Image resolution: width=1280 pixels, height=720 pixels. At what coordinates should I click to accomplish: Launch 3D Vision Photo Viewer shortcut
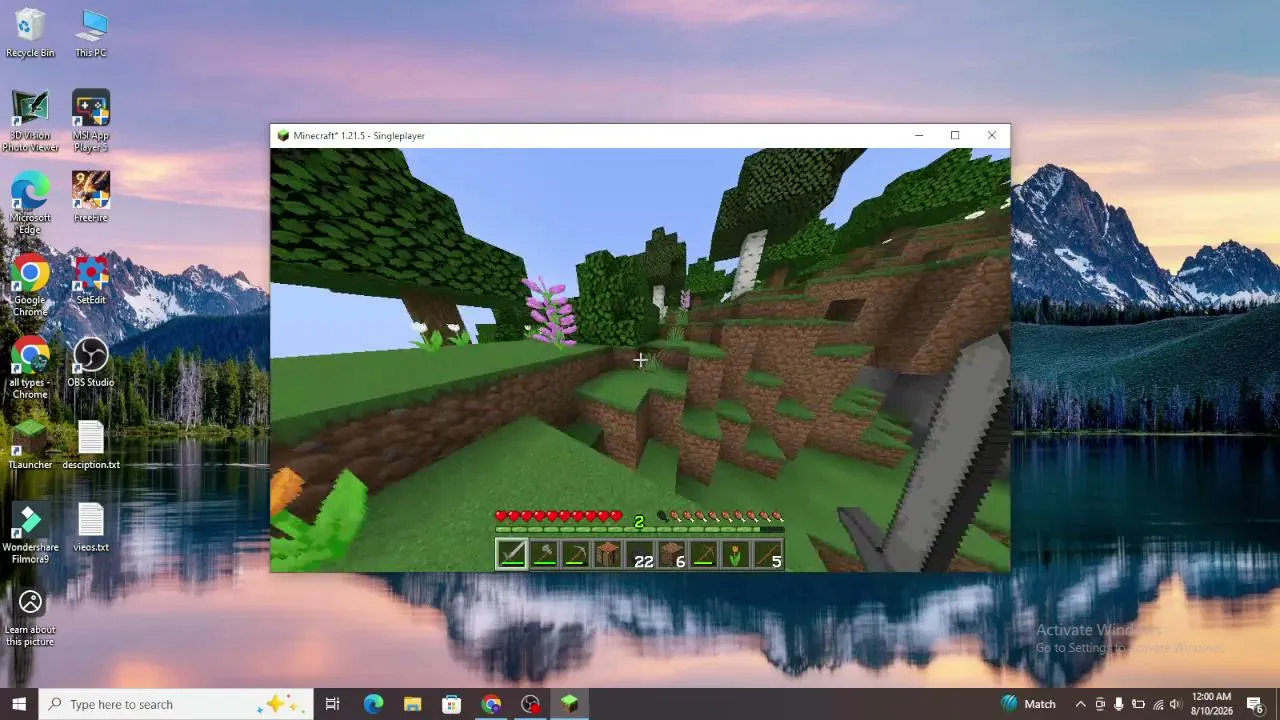click(x=30, y=121)
